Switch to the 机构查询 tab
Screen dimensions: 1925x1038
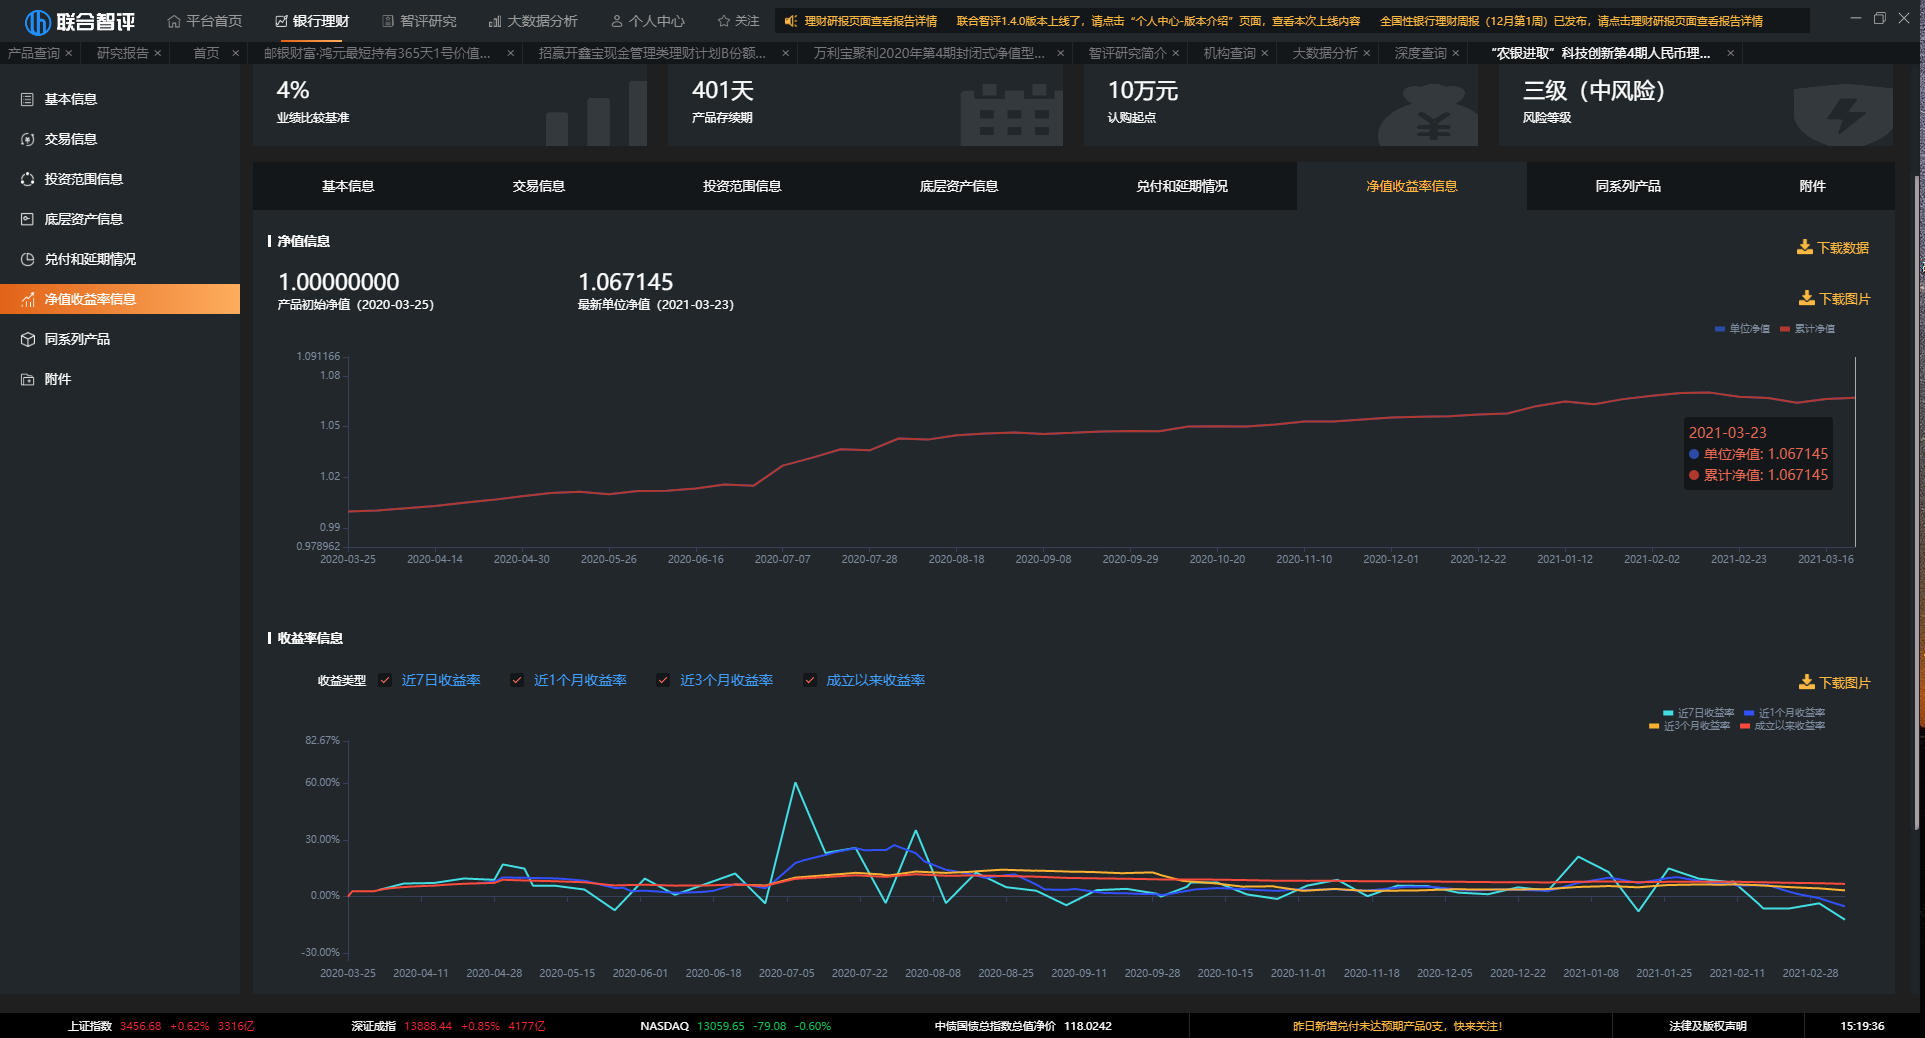[1229, 53]
